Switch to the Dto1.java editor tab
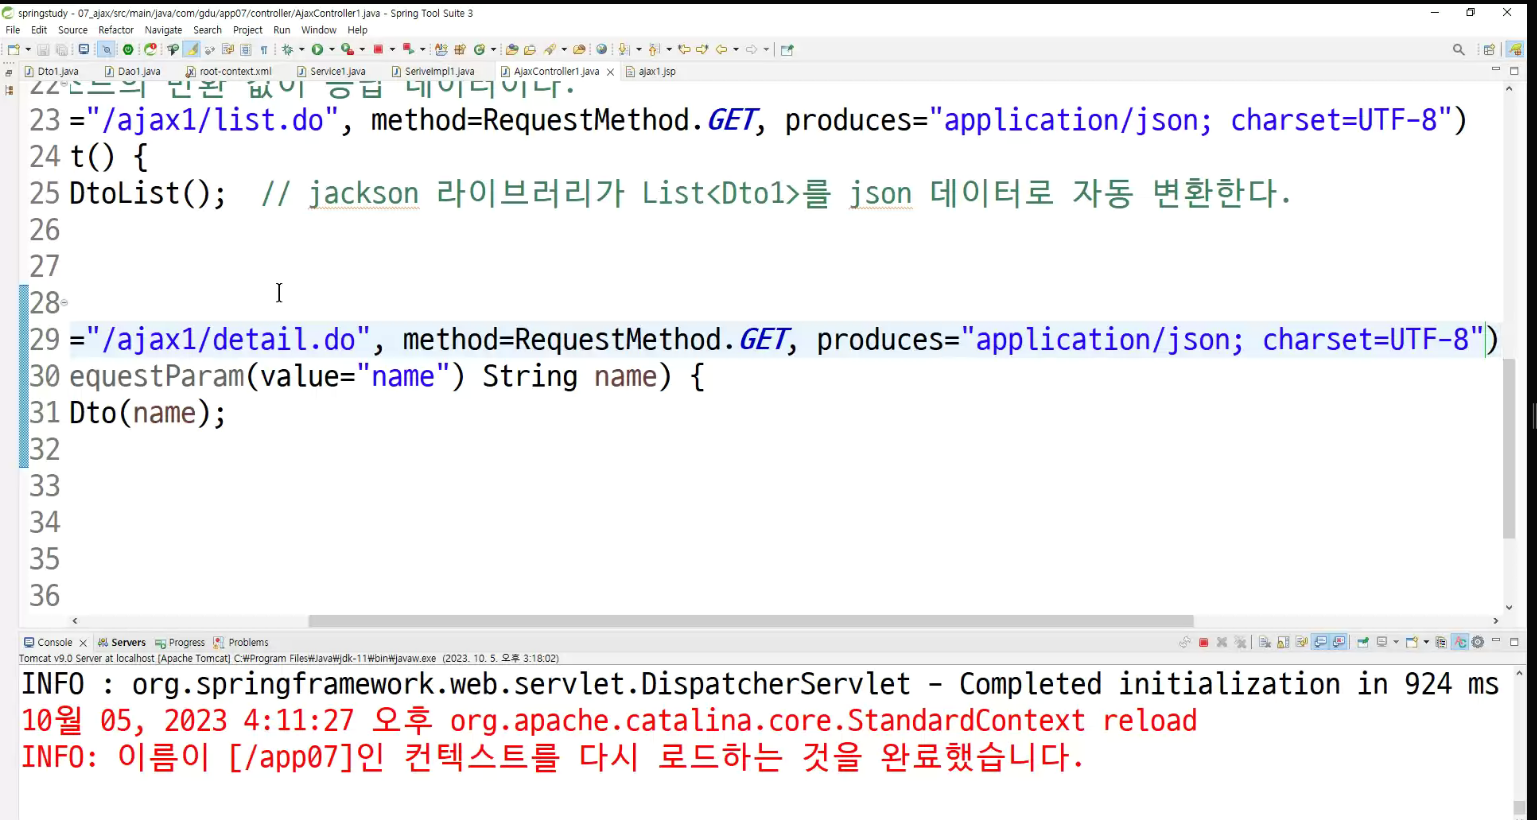 click(x=51, y=71)
